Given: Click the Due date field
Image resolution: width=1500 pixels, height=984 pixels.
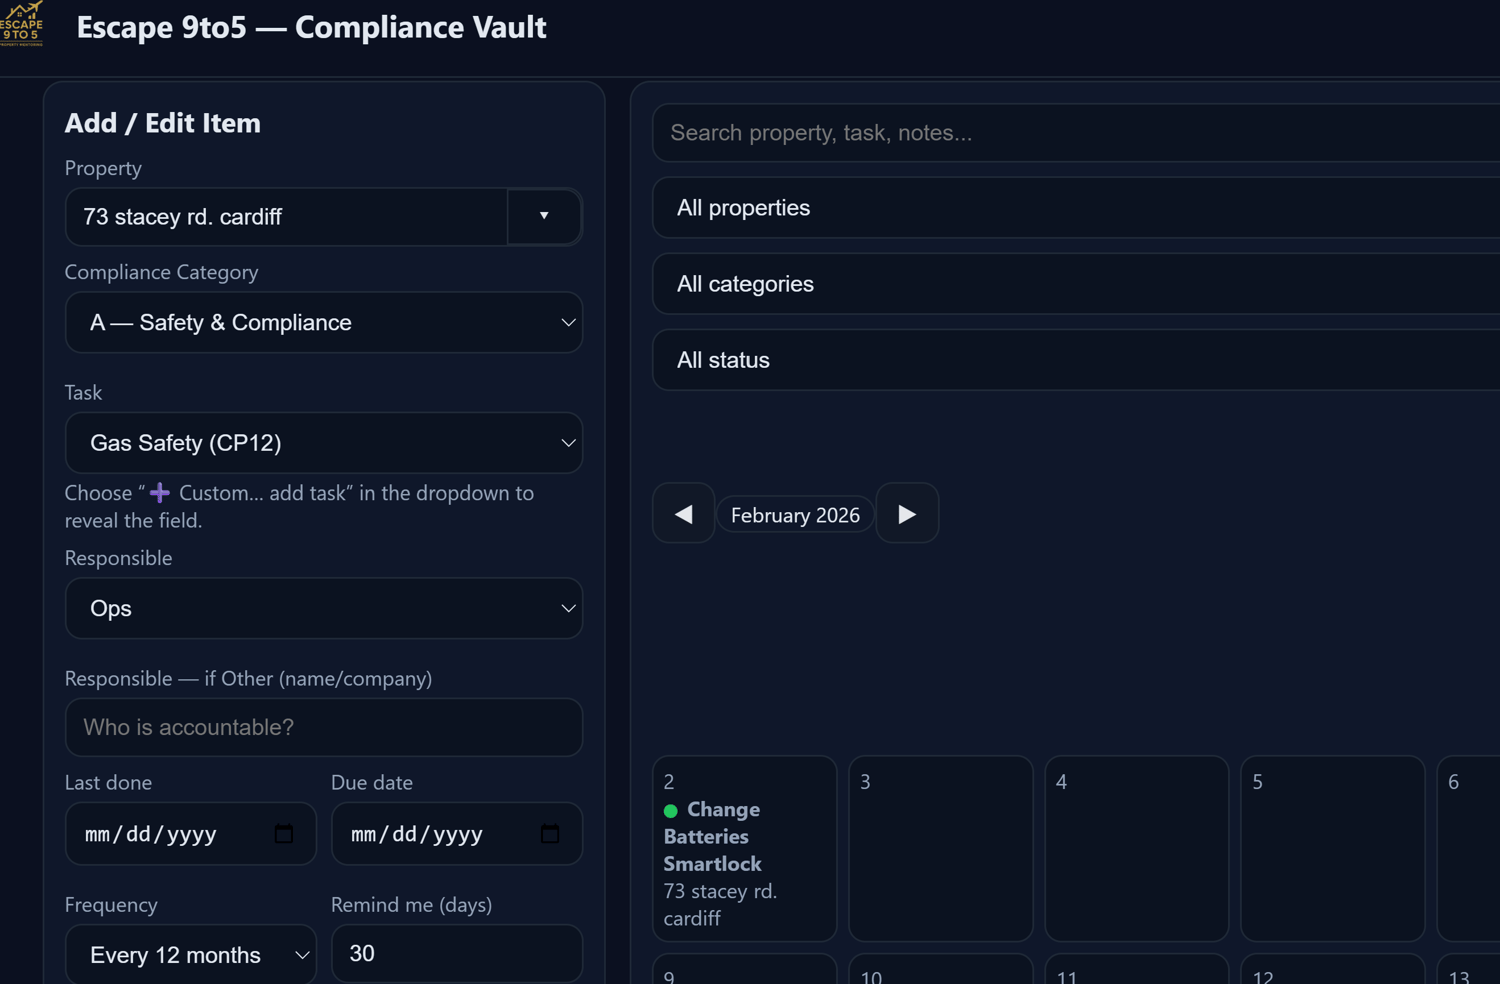Looking at the screenshot, I should tap(457, 834).
